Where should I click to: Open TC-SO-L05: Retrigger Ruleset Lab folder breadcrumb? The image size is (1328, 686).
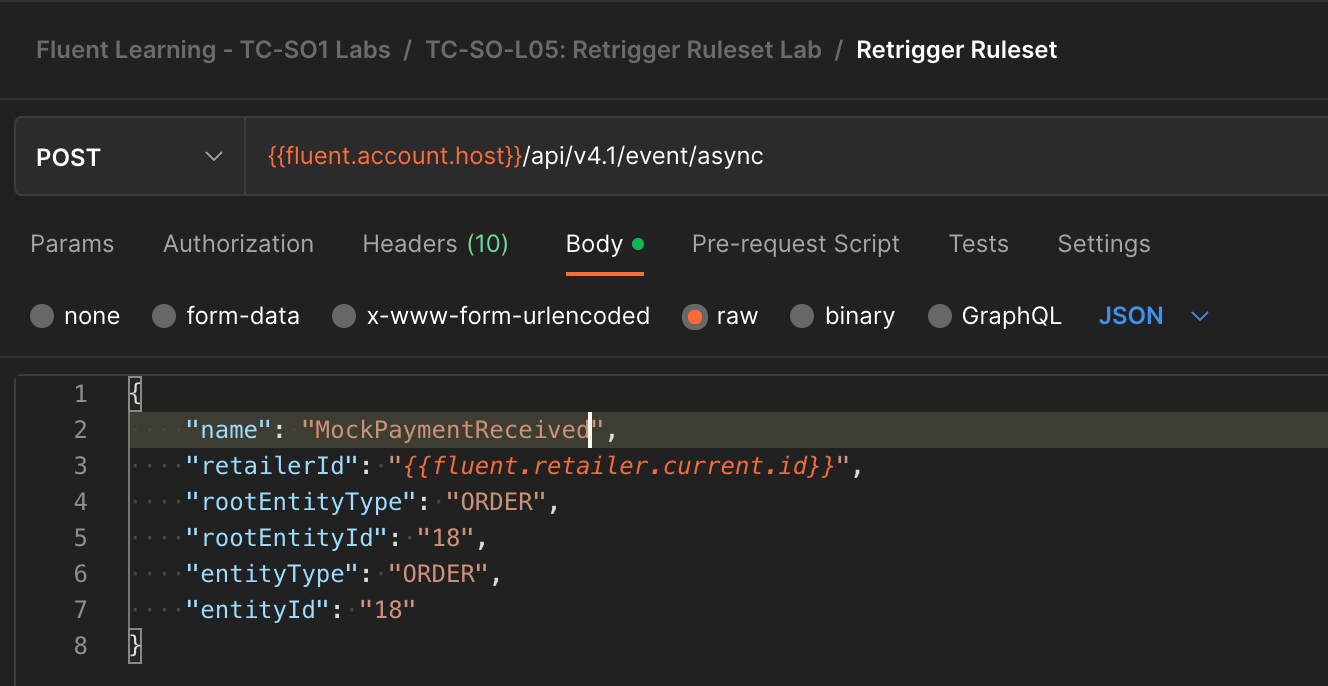623,50
